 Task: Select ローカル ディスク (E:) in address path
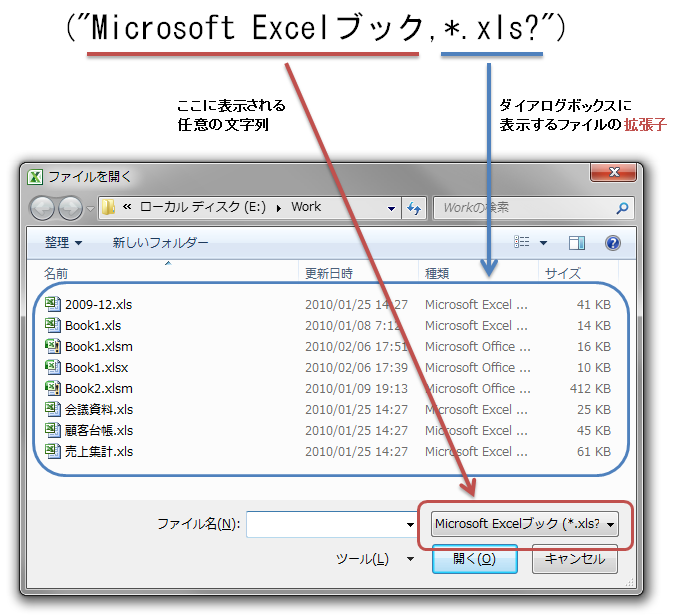pos(203,207)
